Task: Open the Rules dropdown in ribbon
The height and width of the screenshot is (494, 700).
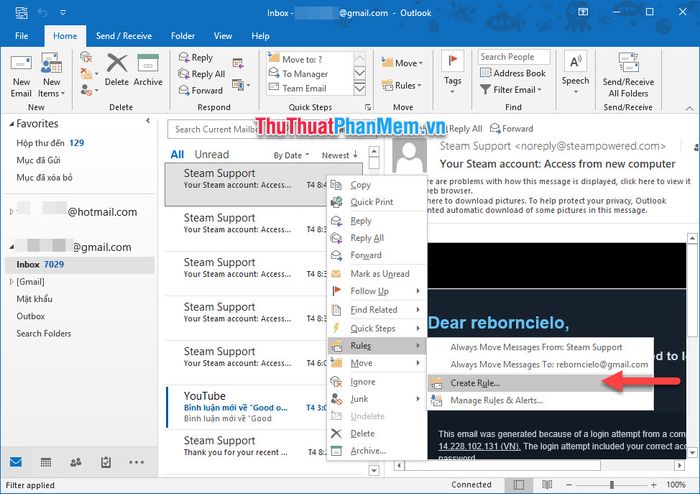Action: 402,85
